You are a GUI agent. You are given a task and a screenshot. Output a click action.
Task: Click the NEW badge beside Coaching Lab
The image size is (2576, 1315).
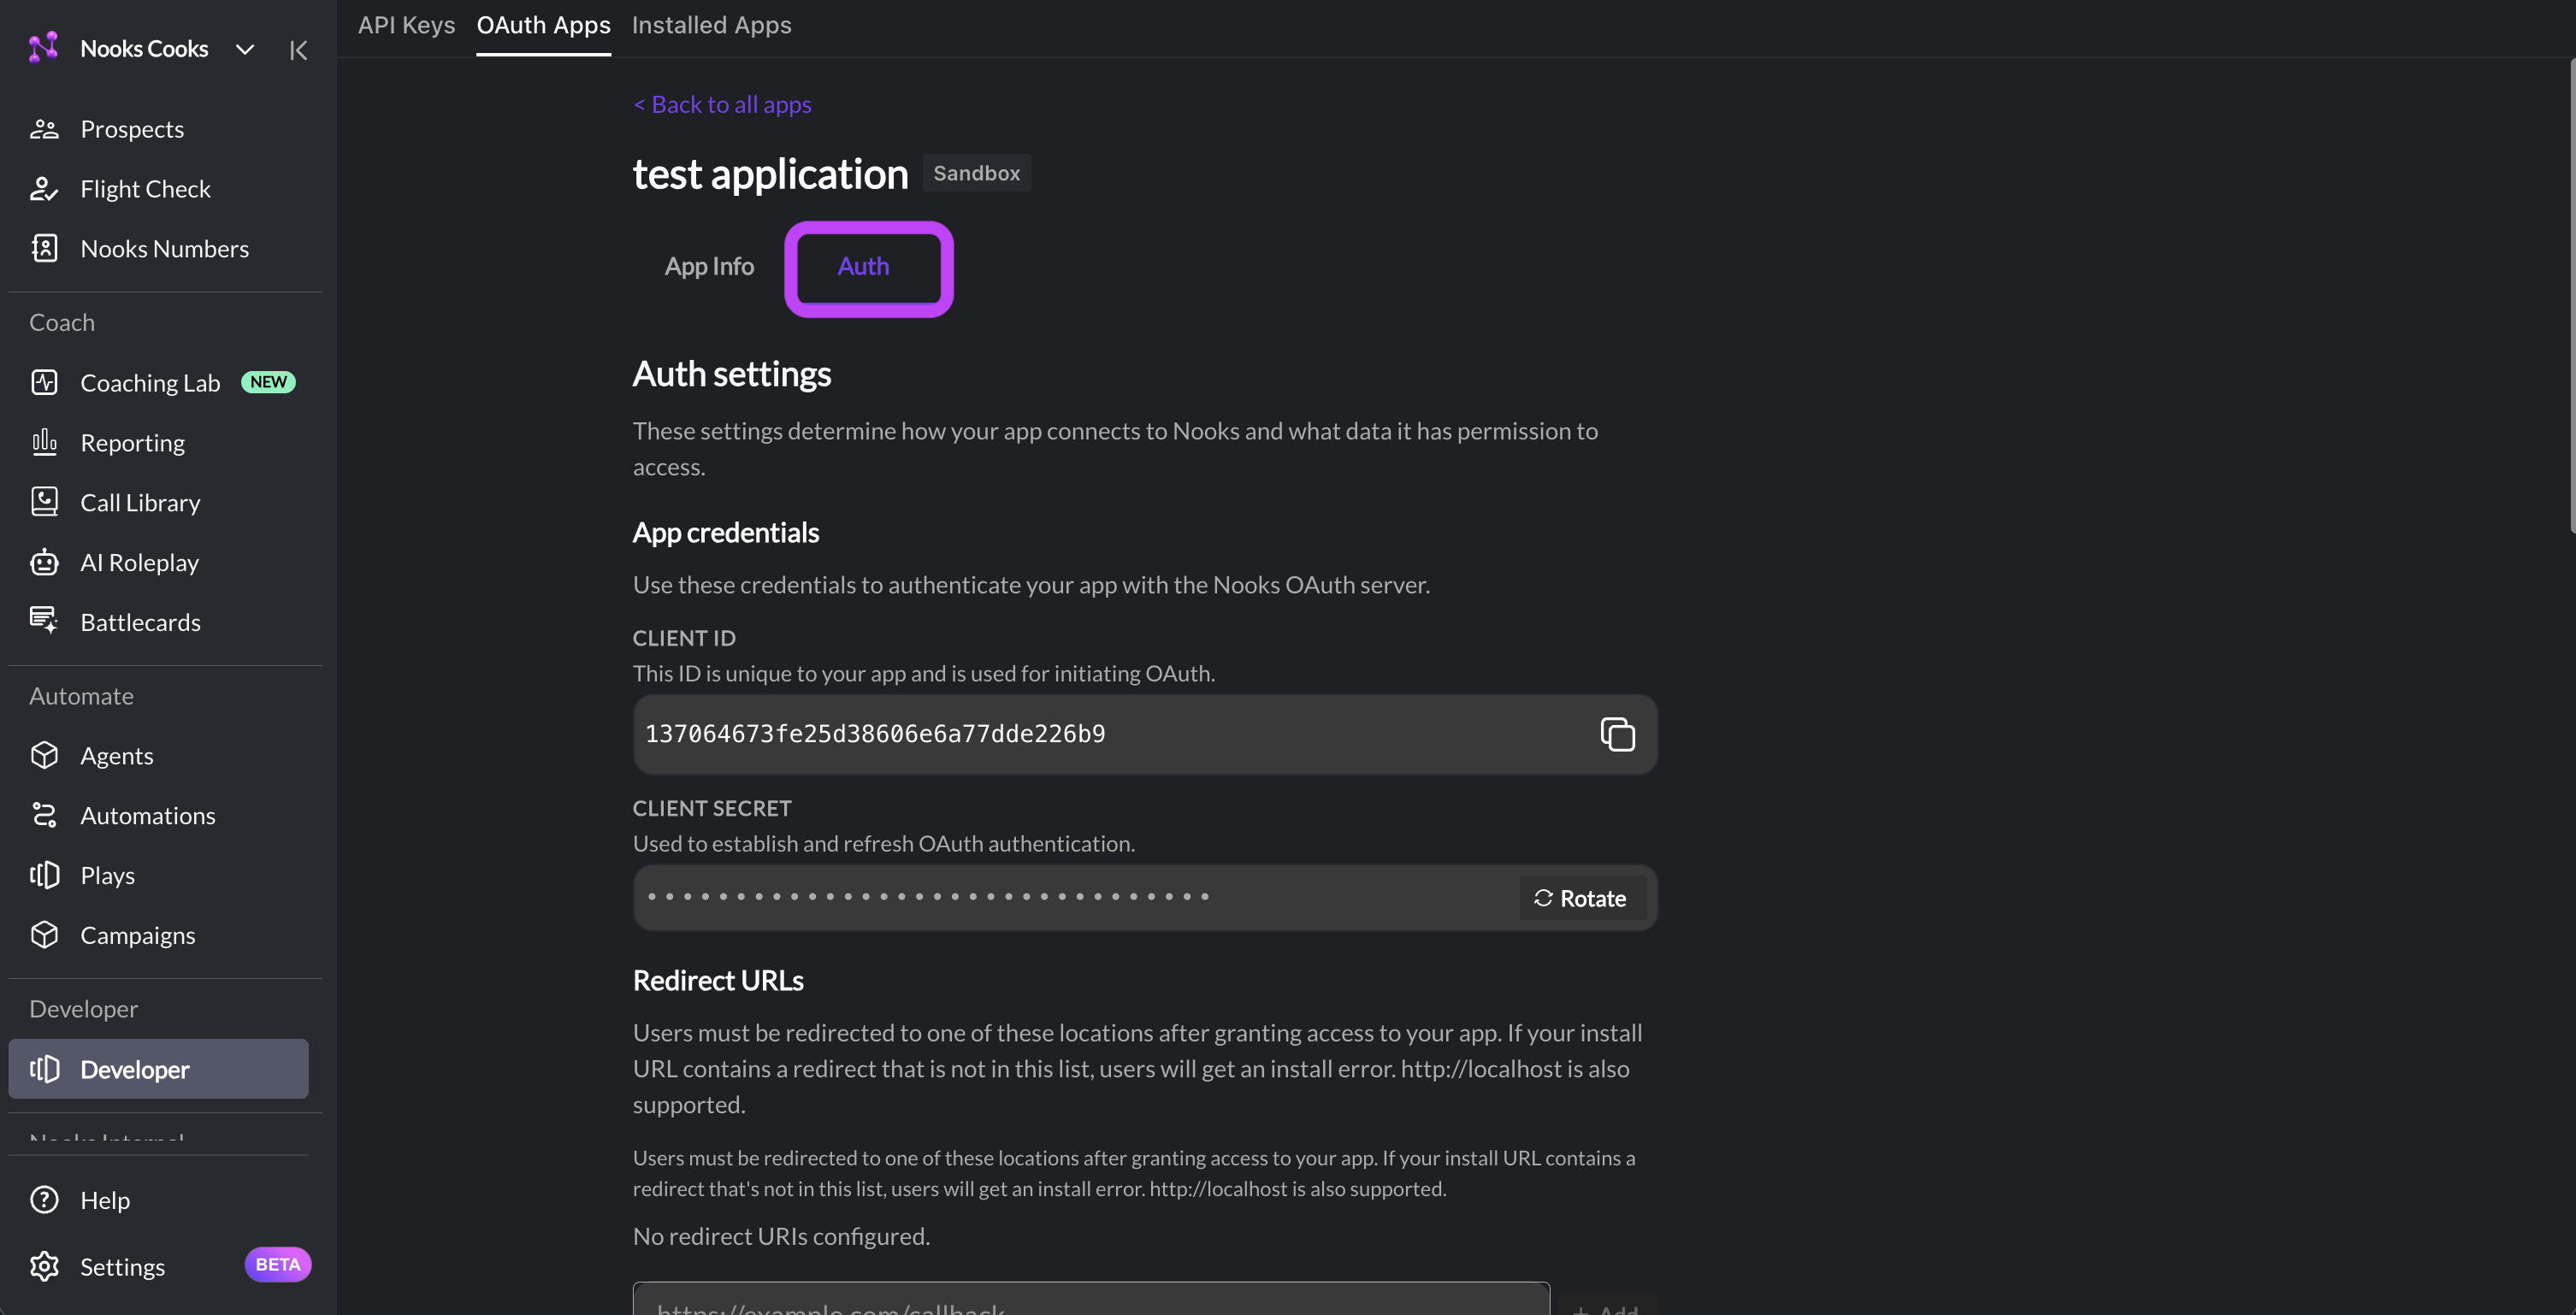click(x=268, y=382)
